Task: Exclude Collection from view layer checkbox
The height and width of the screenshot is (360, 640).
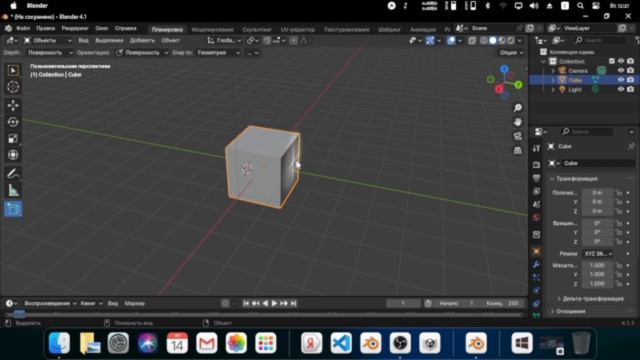Action: pyautogui.click(x=611, y=61)
